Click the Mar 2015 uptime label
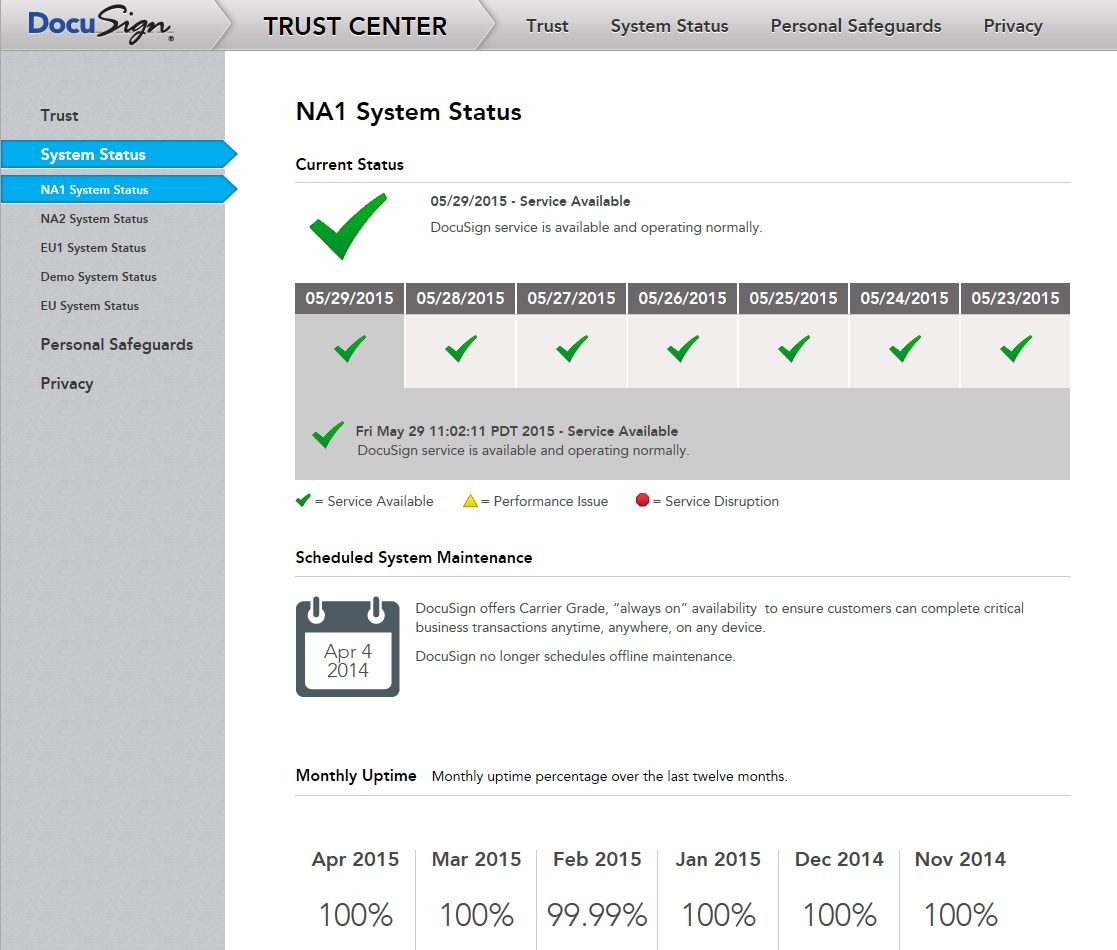This screenshot has height=950, width=1117. click(x=477, y=860)
